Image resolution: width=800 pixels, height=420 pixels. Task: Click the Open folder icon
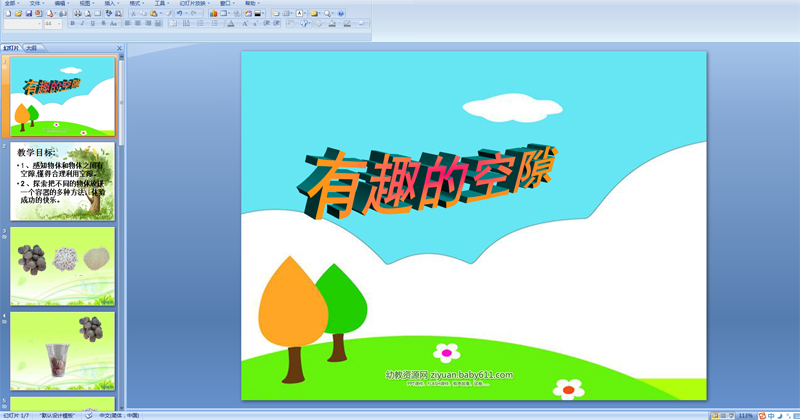point(18,14)
